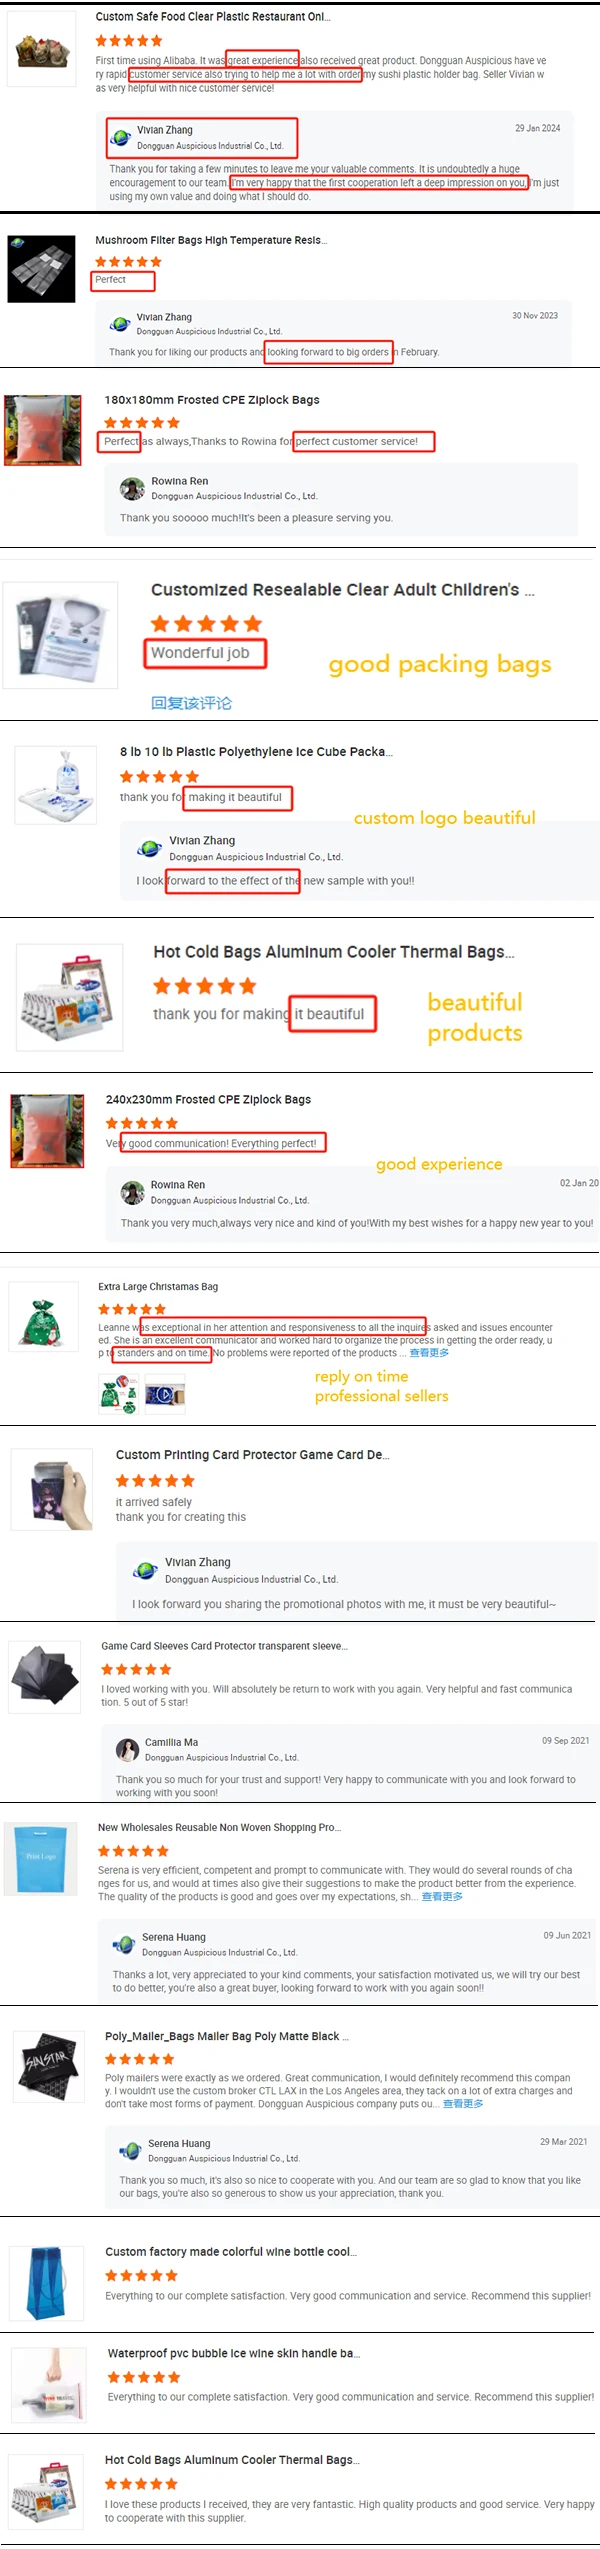Open the sushi plastic bag product thumbnail

coord(42,50)
